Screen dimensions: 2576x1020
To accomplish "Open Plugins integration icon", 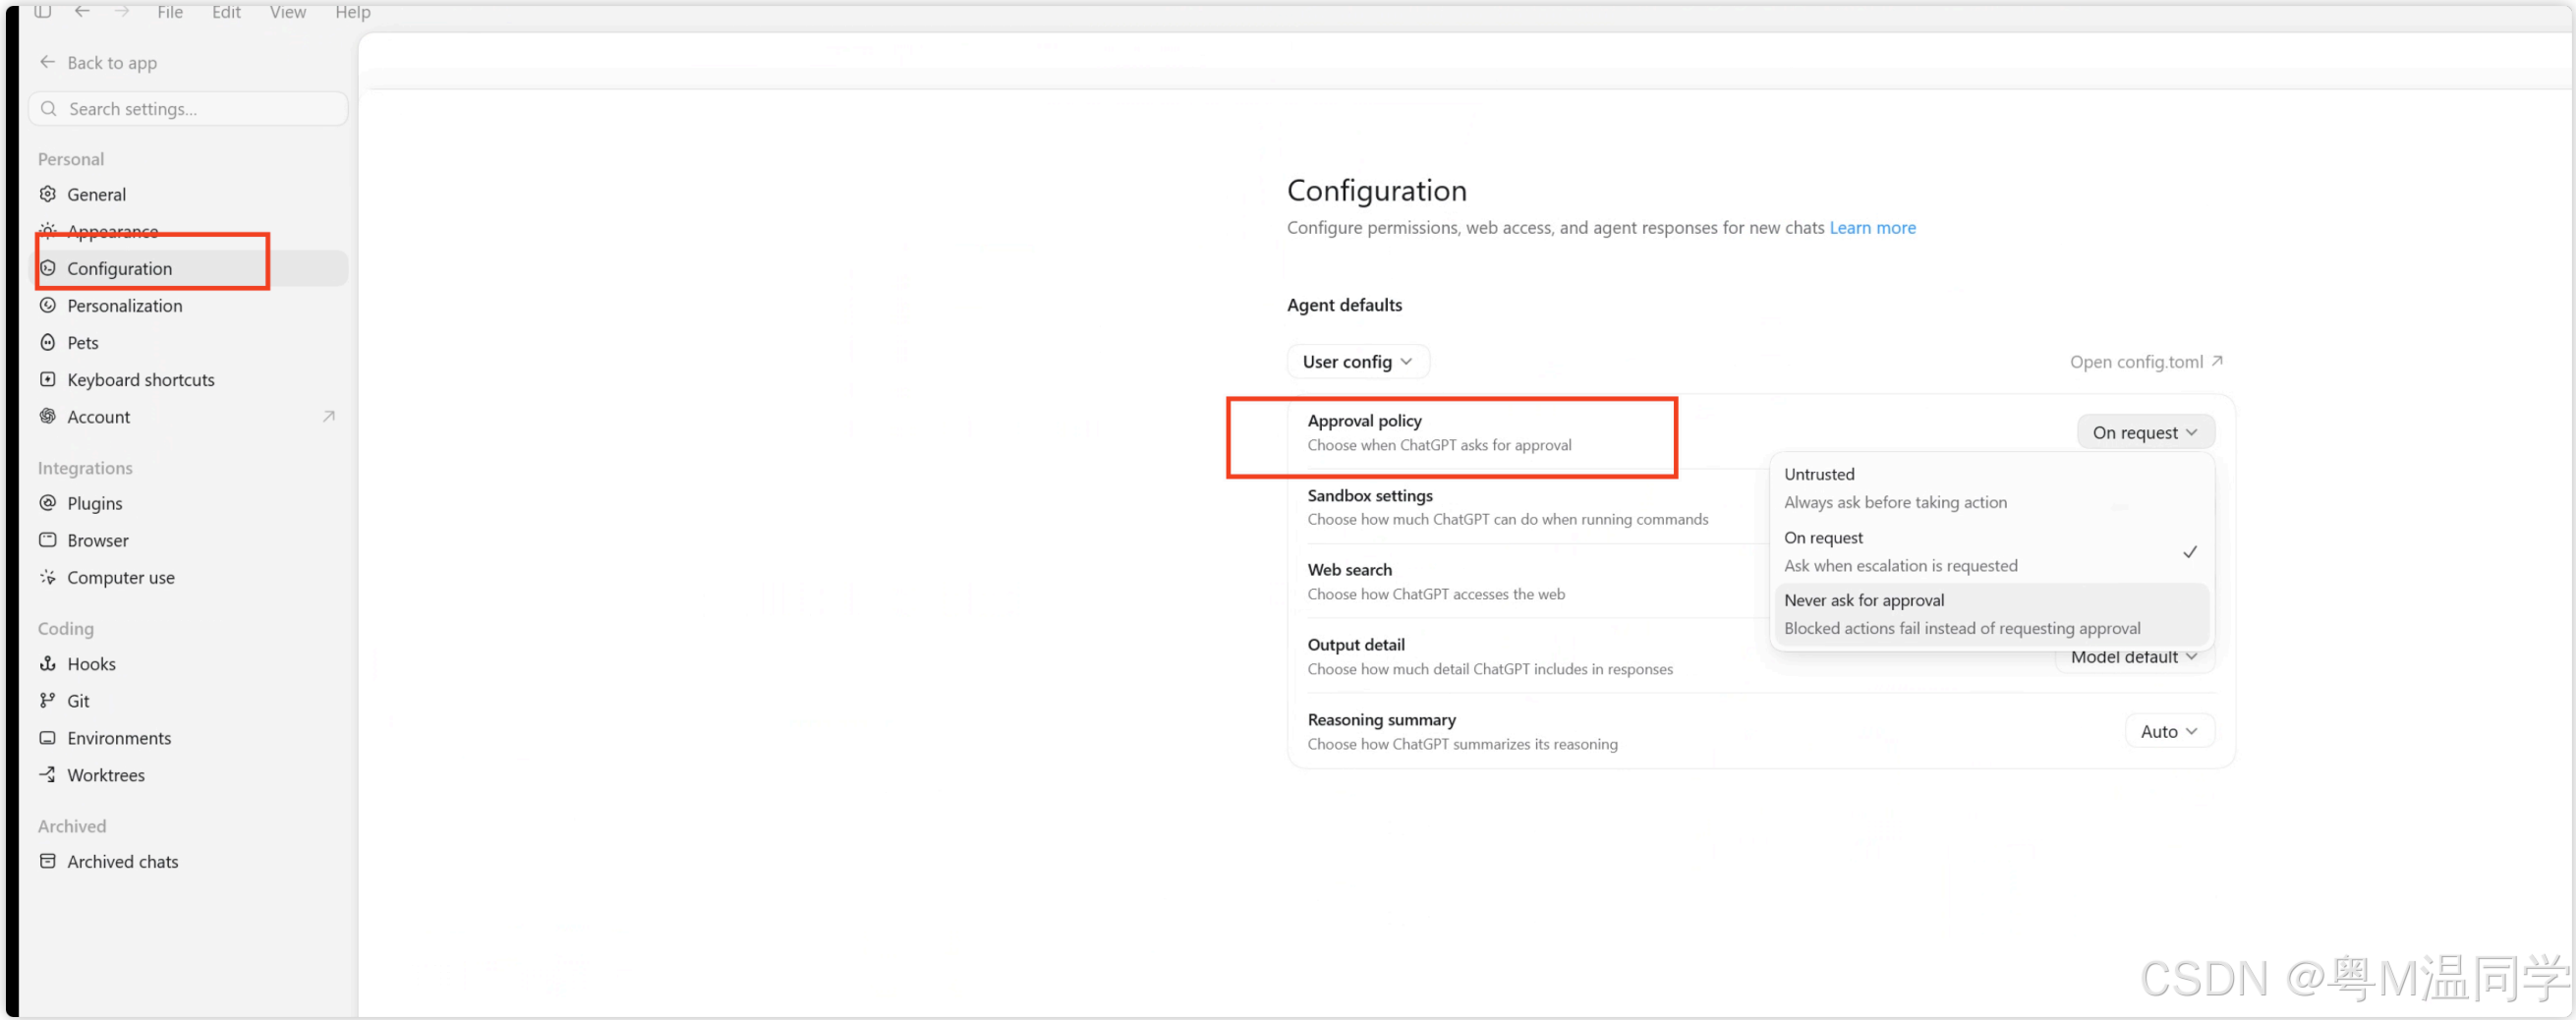I will point(47,503).
